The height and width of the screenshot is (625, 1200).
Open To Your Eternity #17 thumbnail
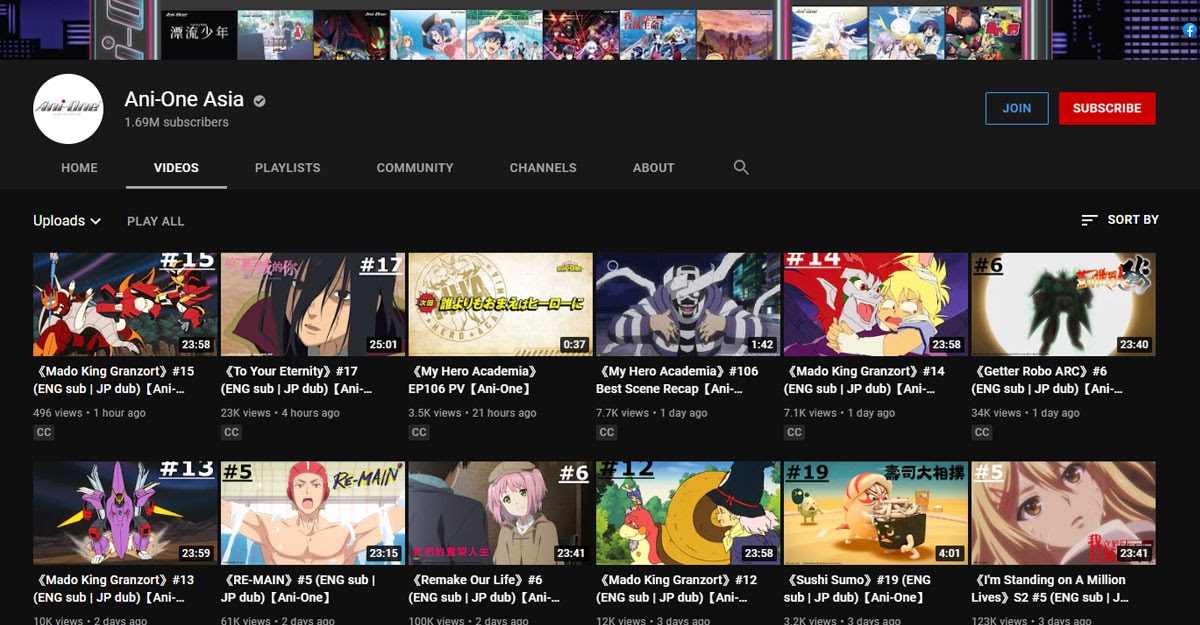(x=313, y=304)
